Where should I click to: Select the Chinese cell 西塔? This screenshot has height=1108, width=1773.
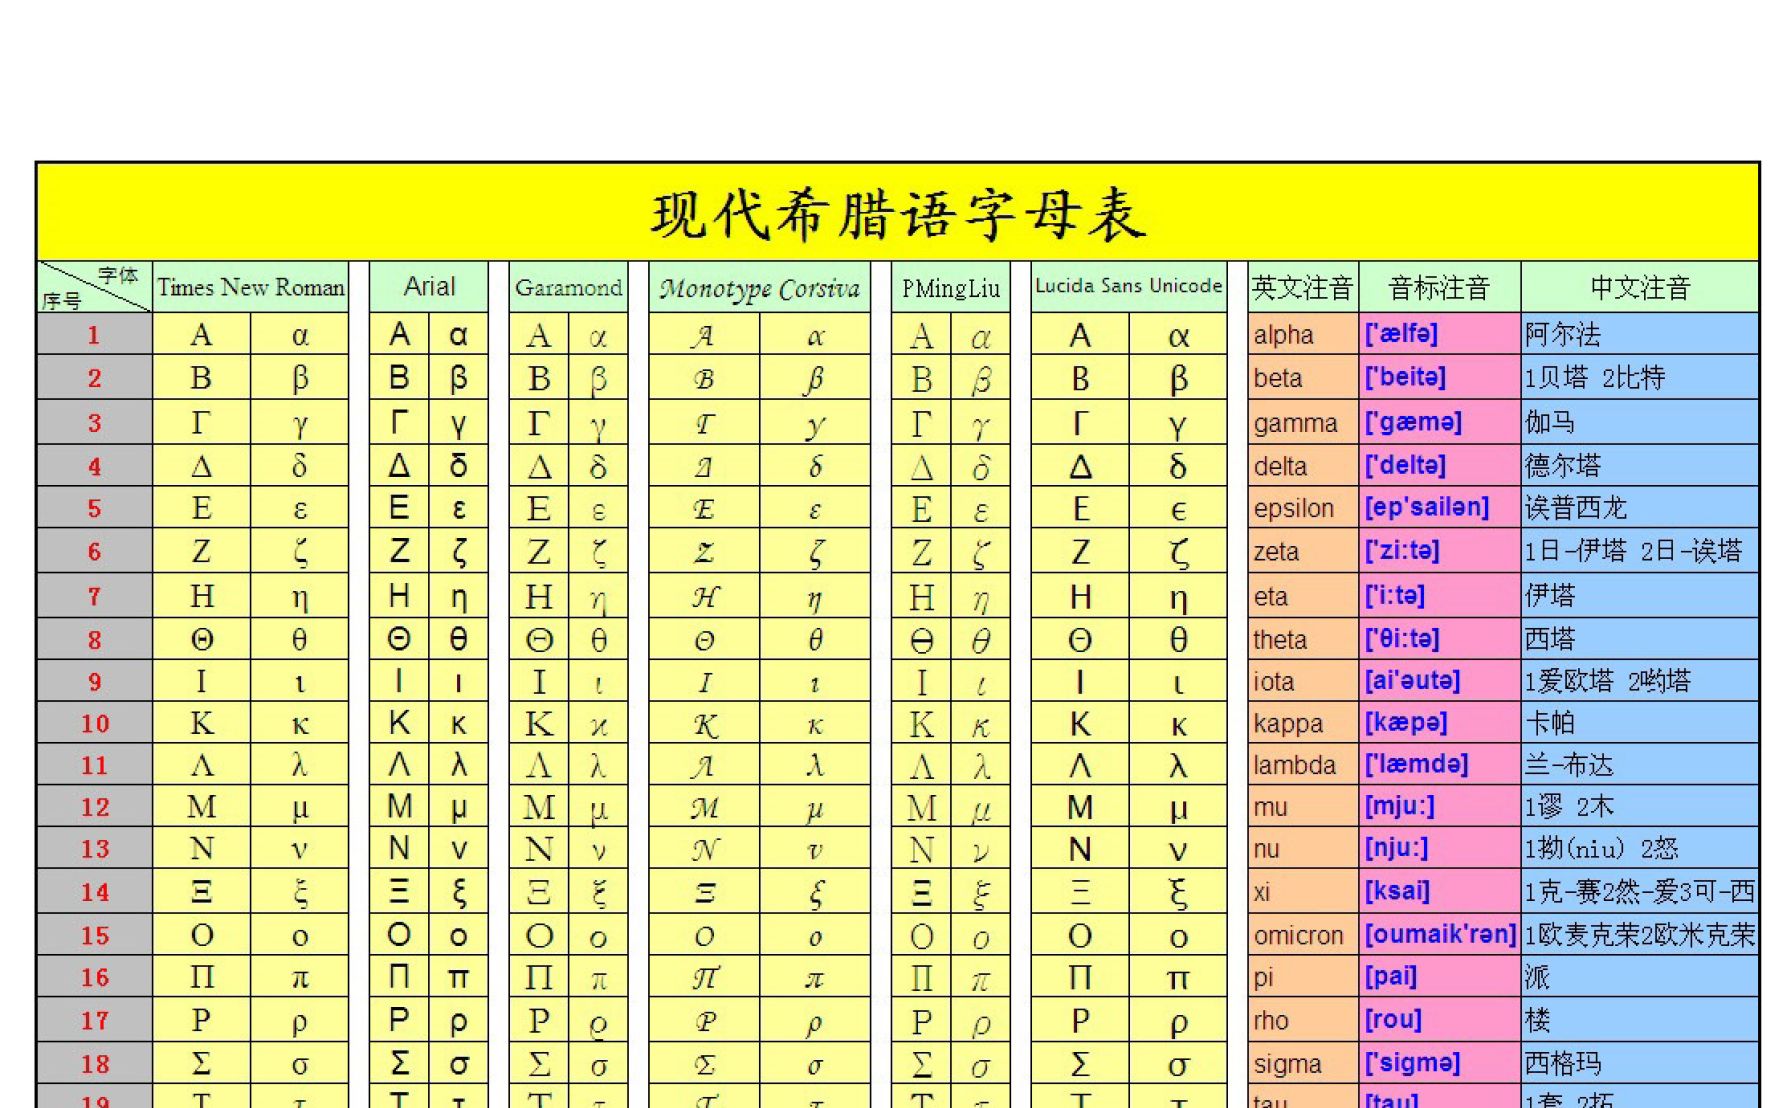coord(1640,639)
